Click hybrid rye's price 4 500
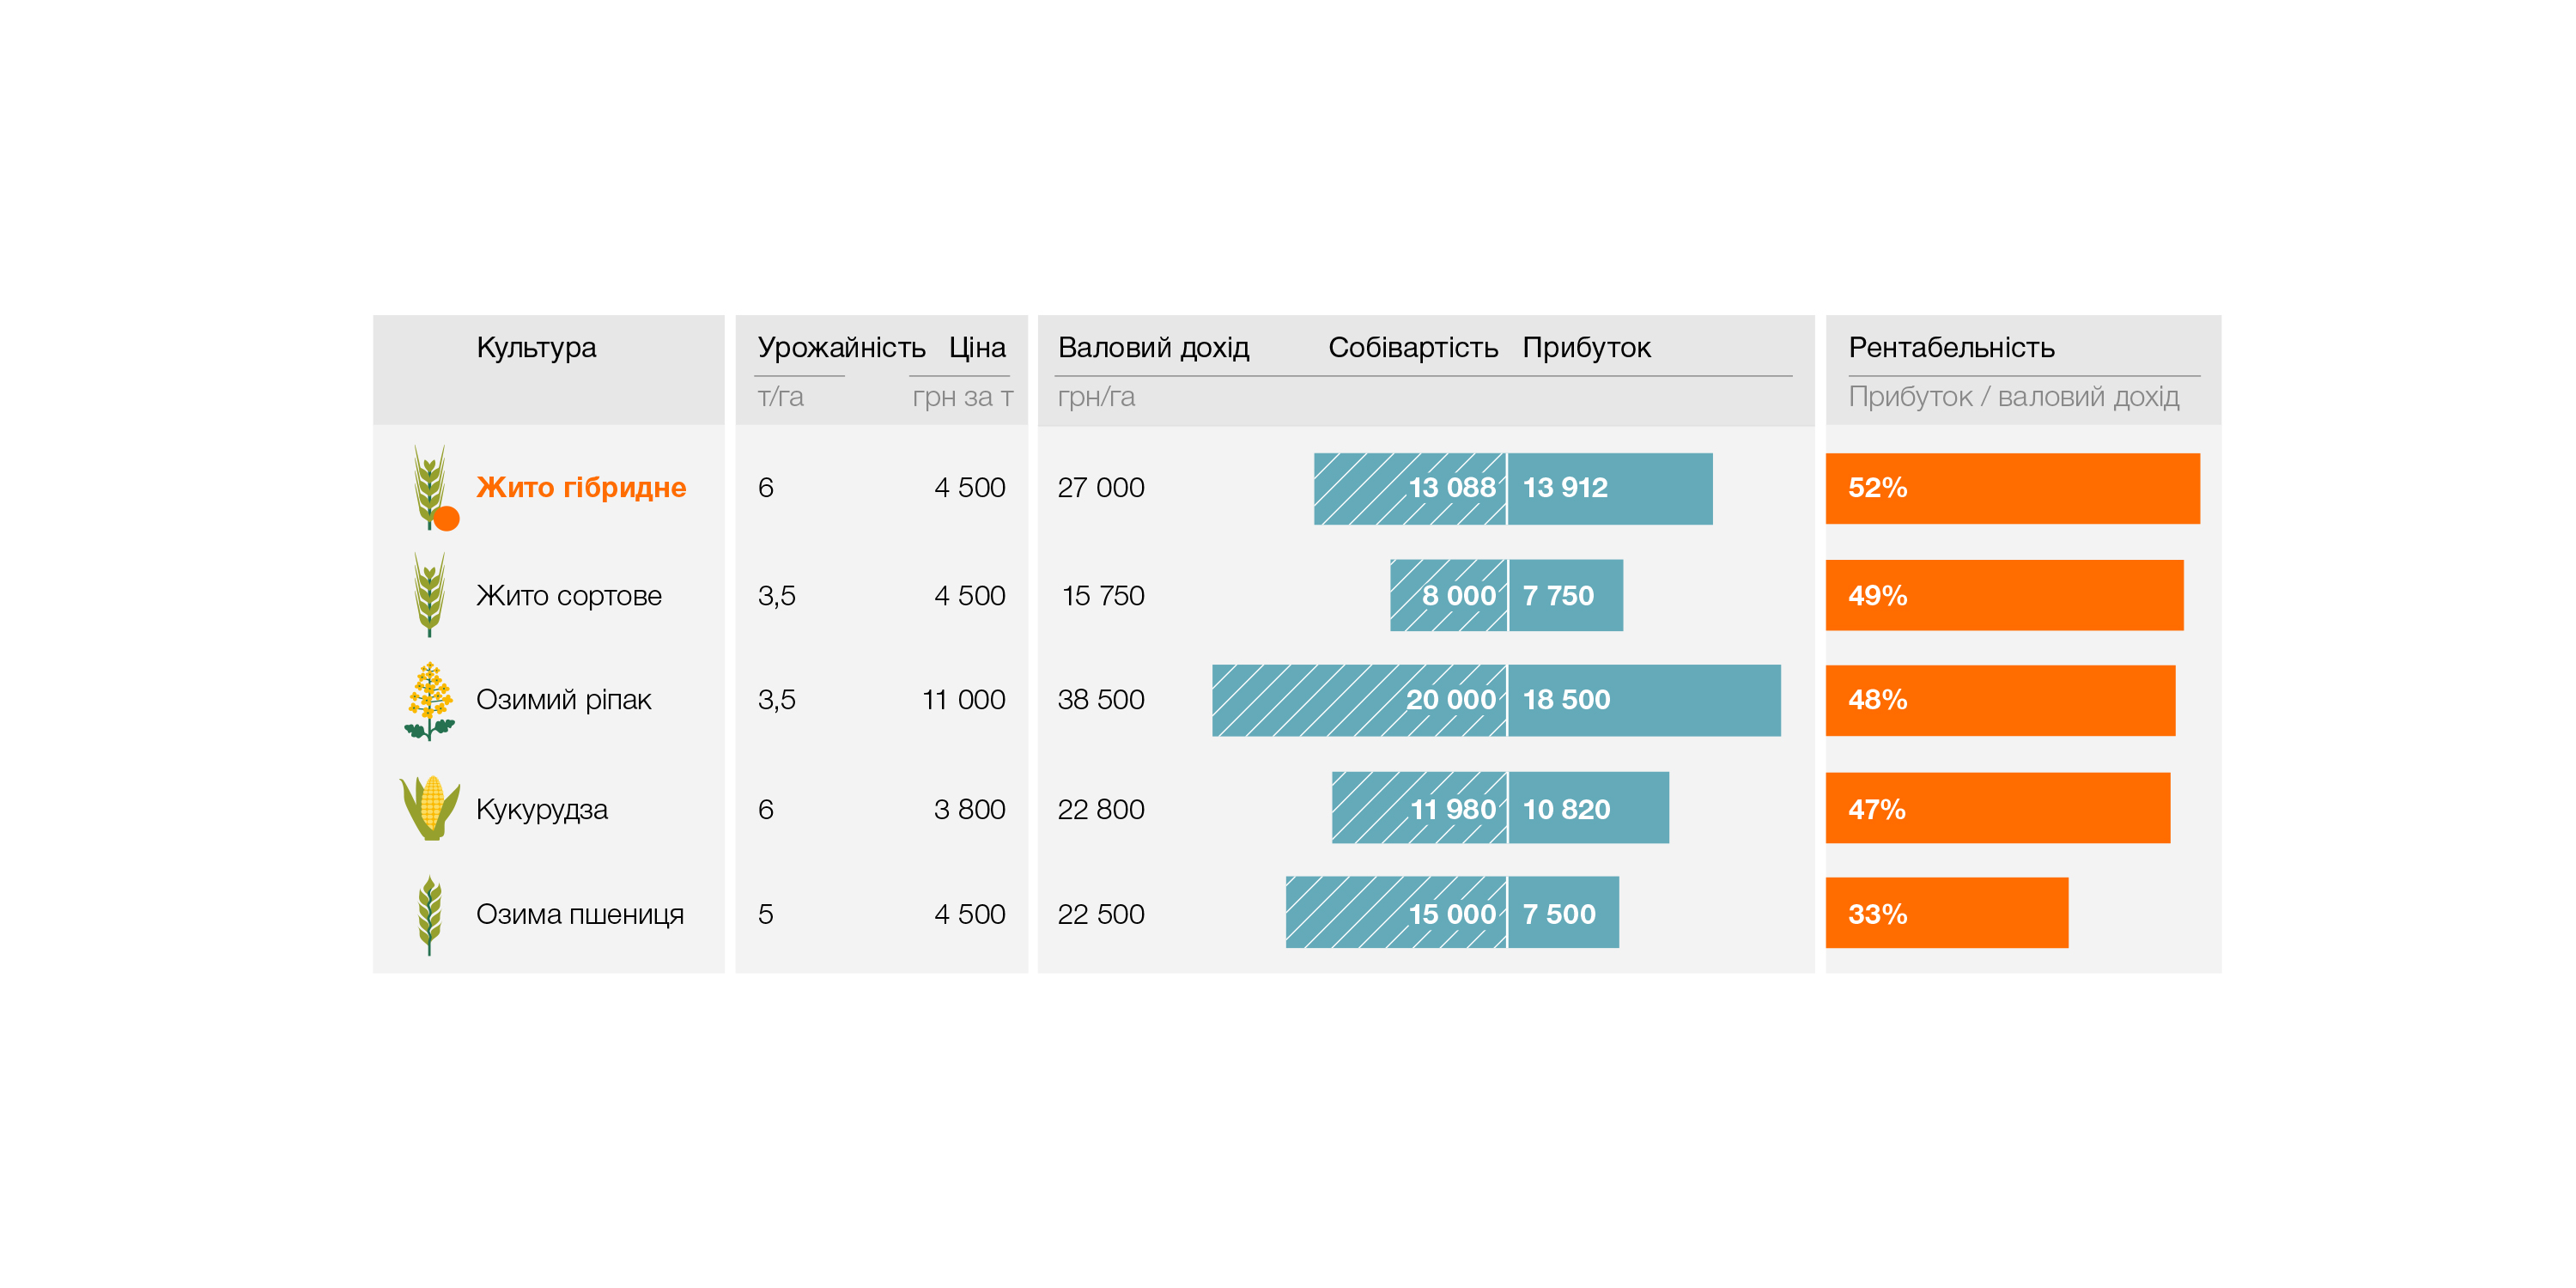This screenshot has width=2576, height=1288. tap(969, 487)
